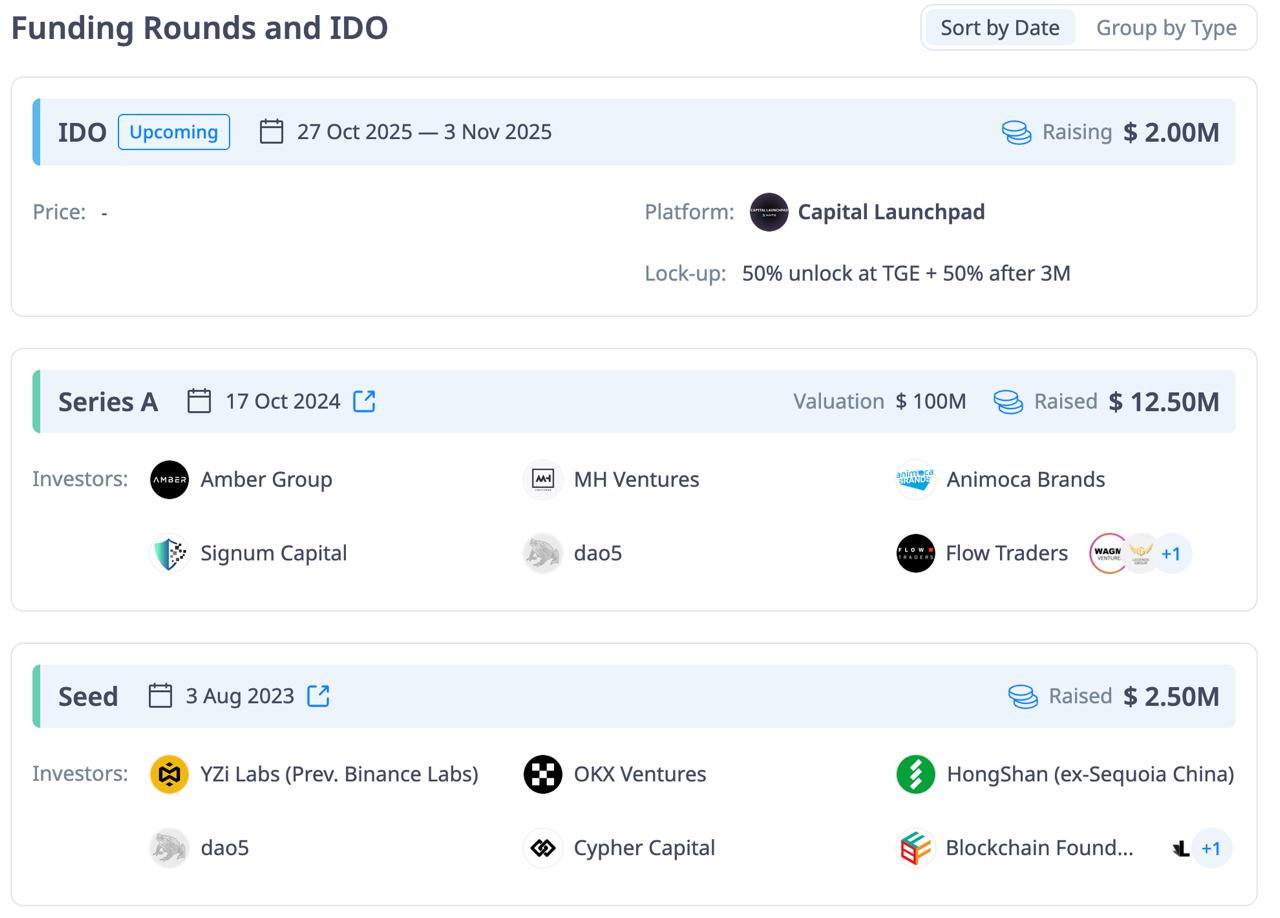Expand the +1 more Series A investors
Viewport: 1280px width, 918px height.
(1171, 553)
